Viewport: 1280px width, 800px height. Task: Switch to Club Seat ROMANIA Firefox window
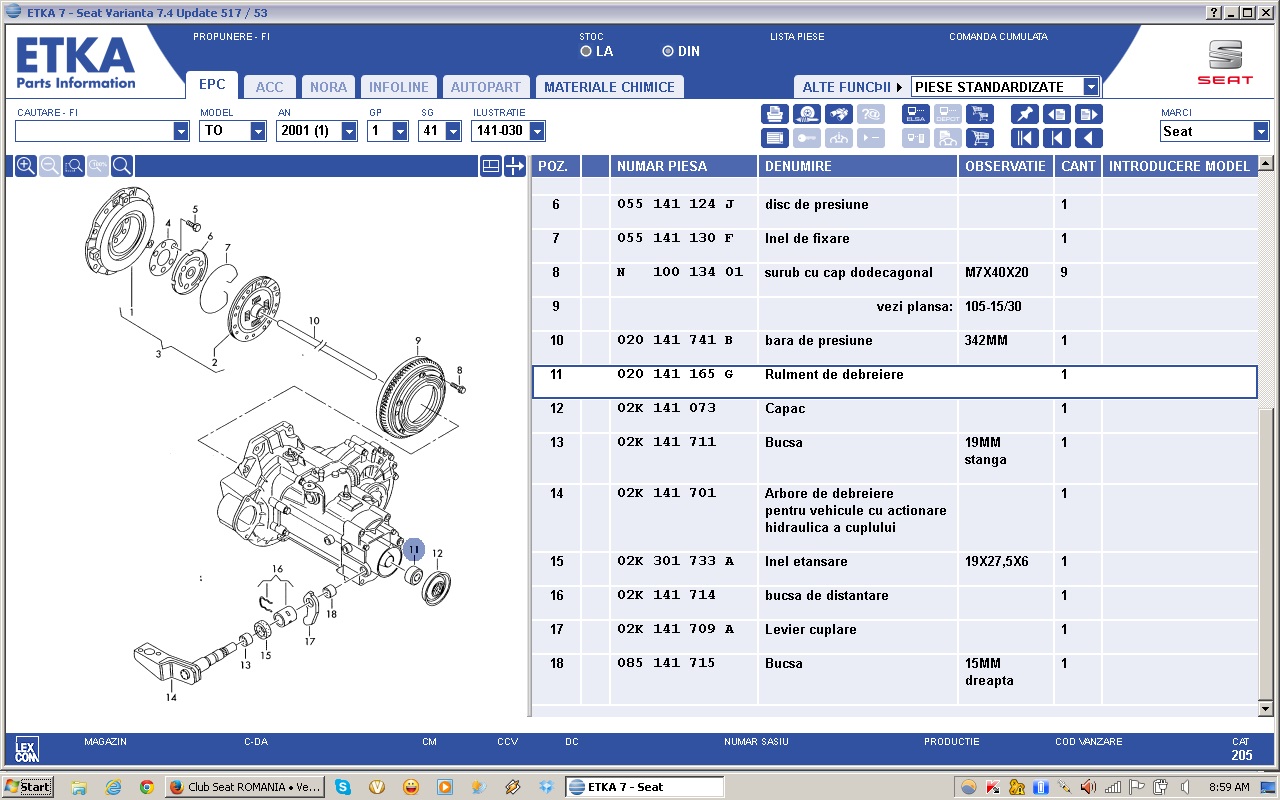click(x=245, y=787)
